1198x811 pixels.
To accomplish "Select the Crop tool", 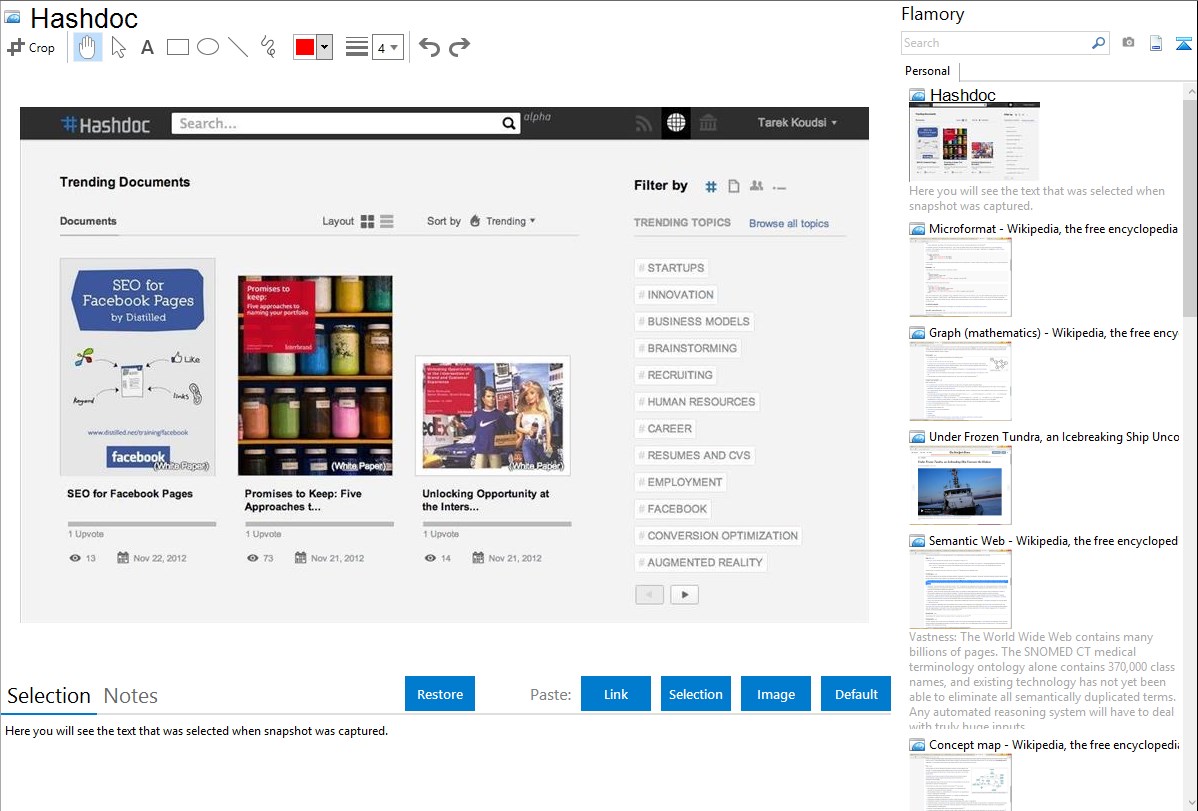I will point(31,47).
